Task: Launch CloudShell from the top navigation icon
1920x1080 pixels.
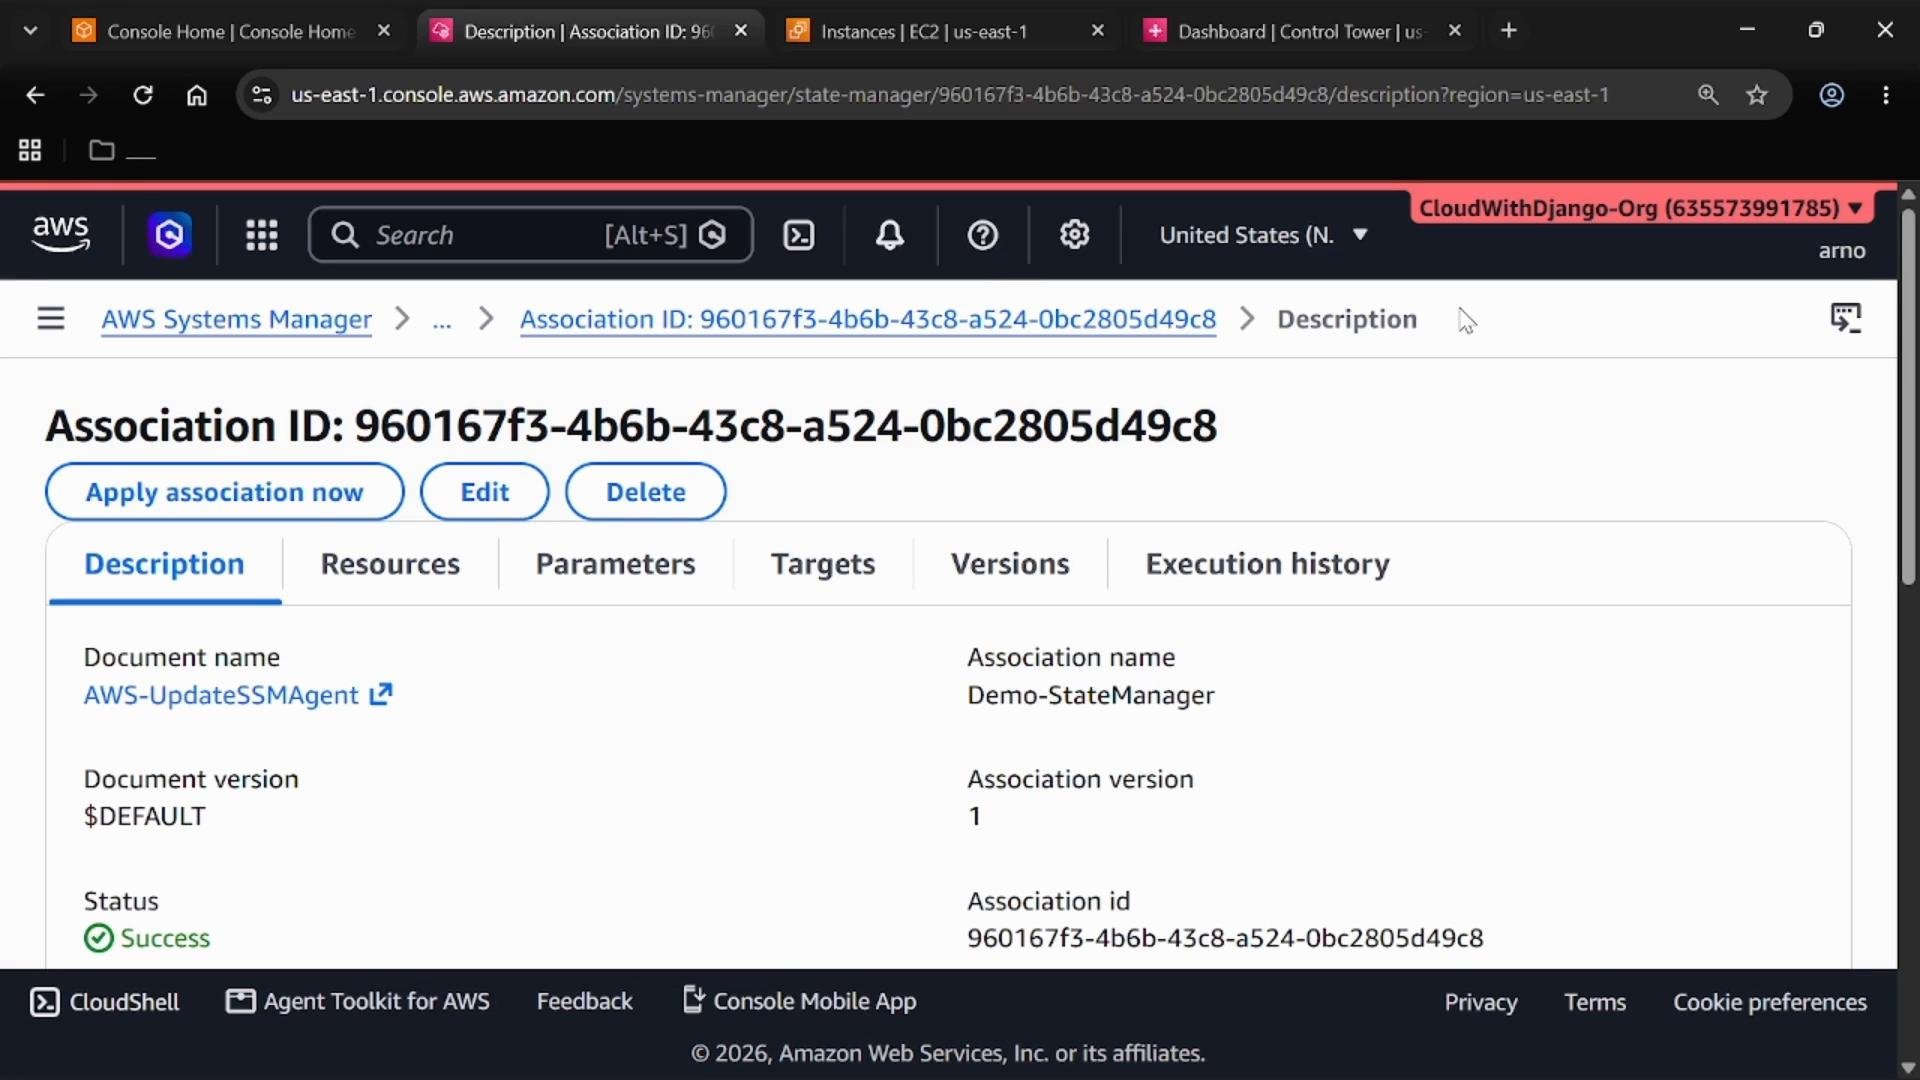Action: [799, 235]
